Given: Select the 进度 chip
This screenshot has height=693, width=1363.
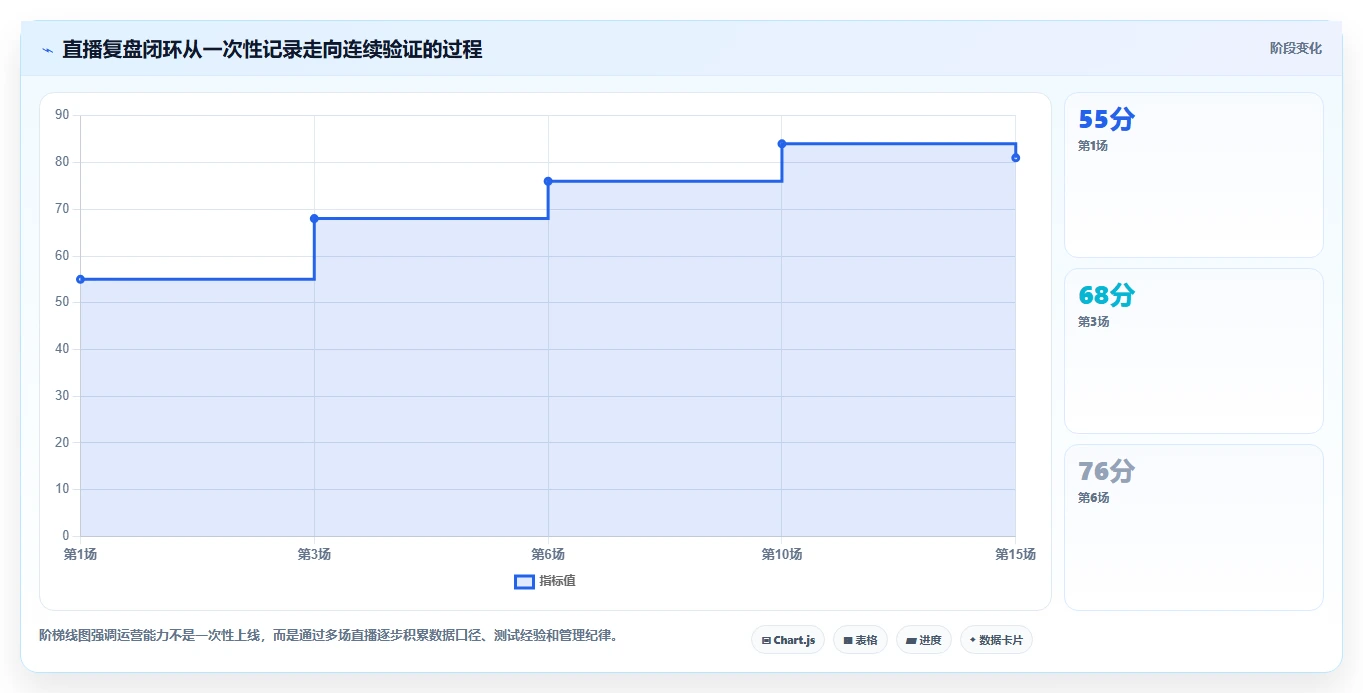Looking at the screenshot, I should pyautogui.click(x=923, y=640).
